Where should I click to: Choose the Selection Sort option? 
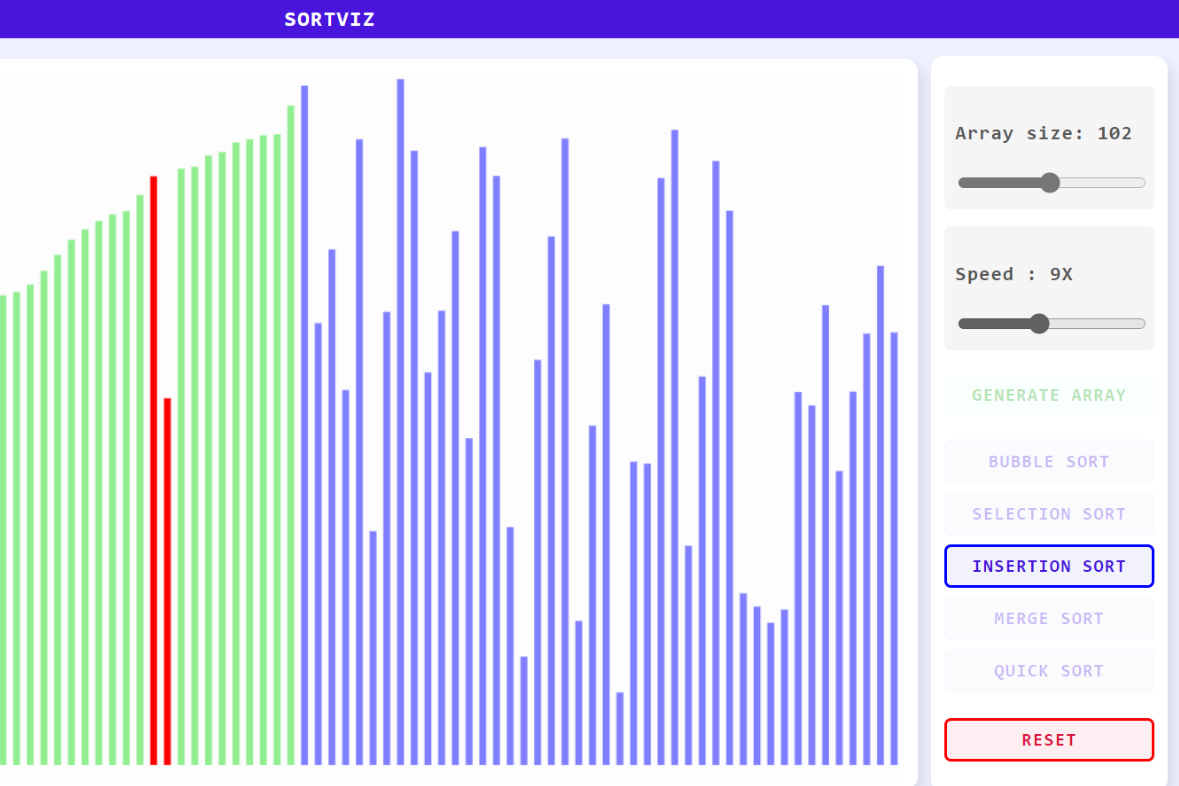(1049, 514)
